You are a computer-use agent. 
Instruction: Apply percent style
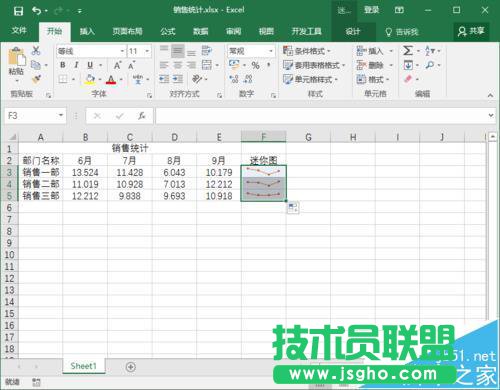[256, 65]
